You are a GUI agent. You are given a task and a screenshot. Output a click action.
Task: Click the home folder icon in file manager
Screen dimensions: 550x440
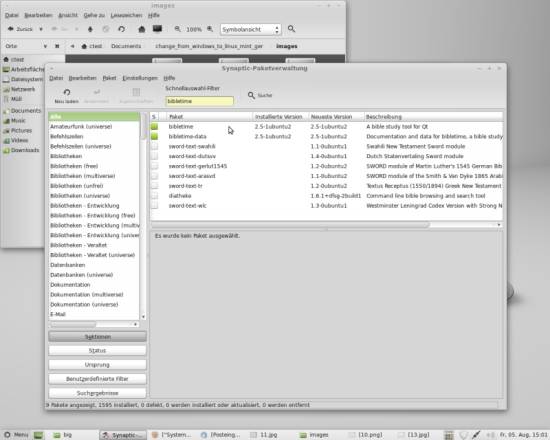(x=142, y=29)
